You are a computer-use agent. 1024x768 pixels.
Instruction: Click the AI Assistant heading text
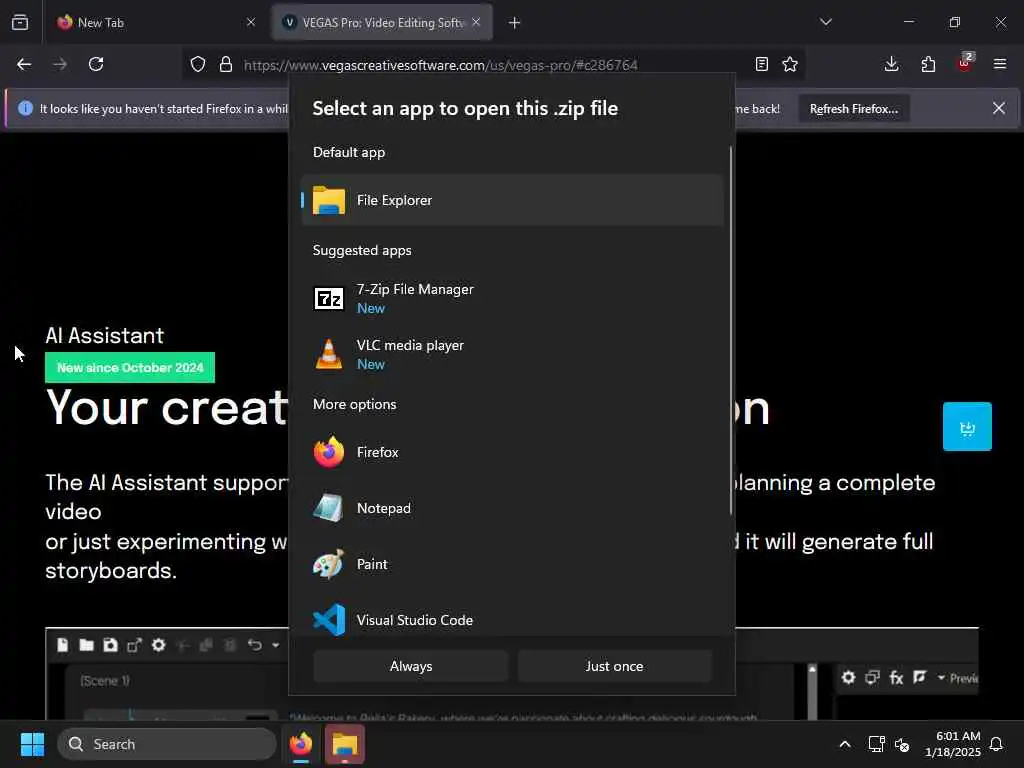point(104,336)
